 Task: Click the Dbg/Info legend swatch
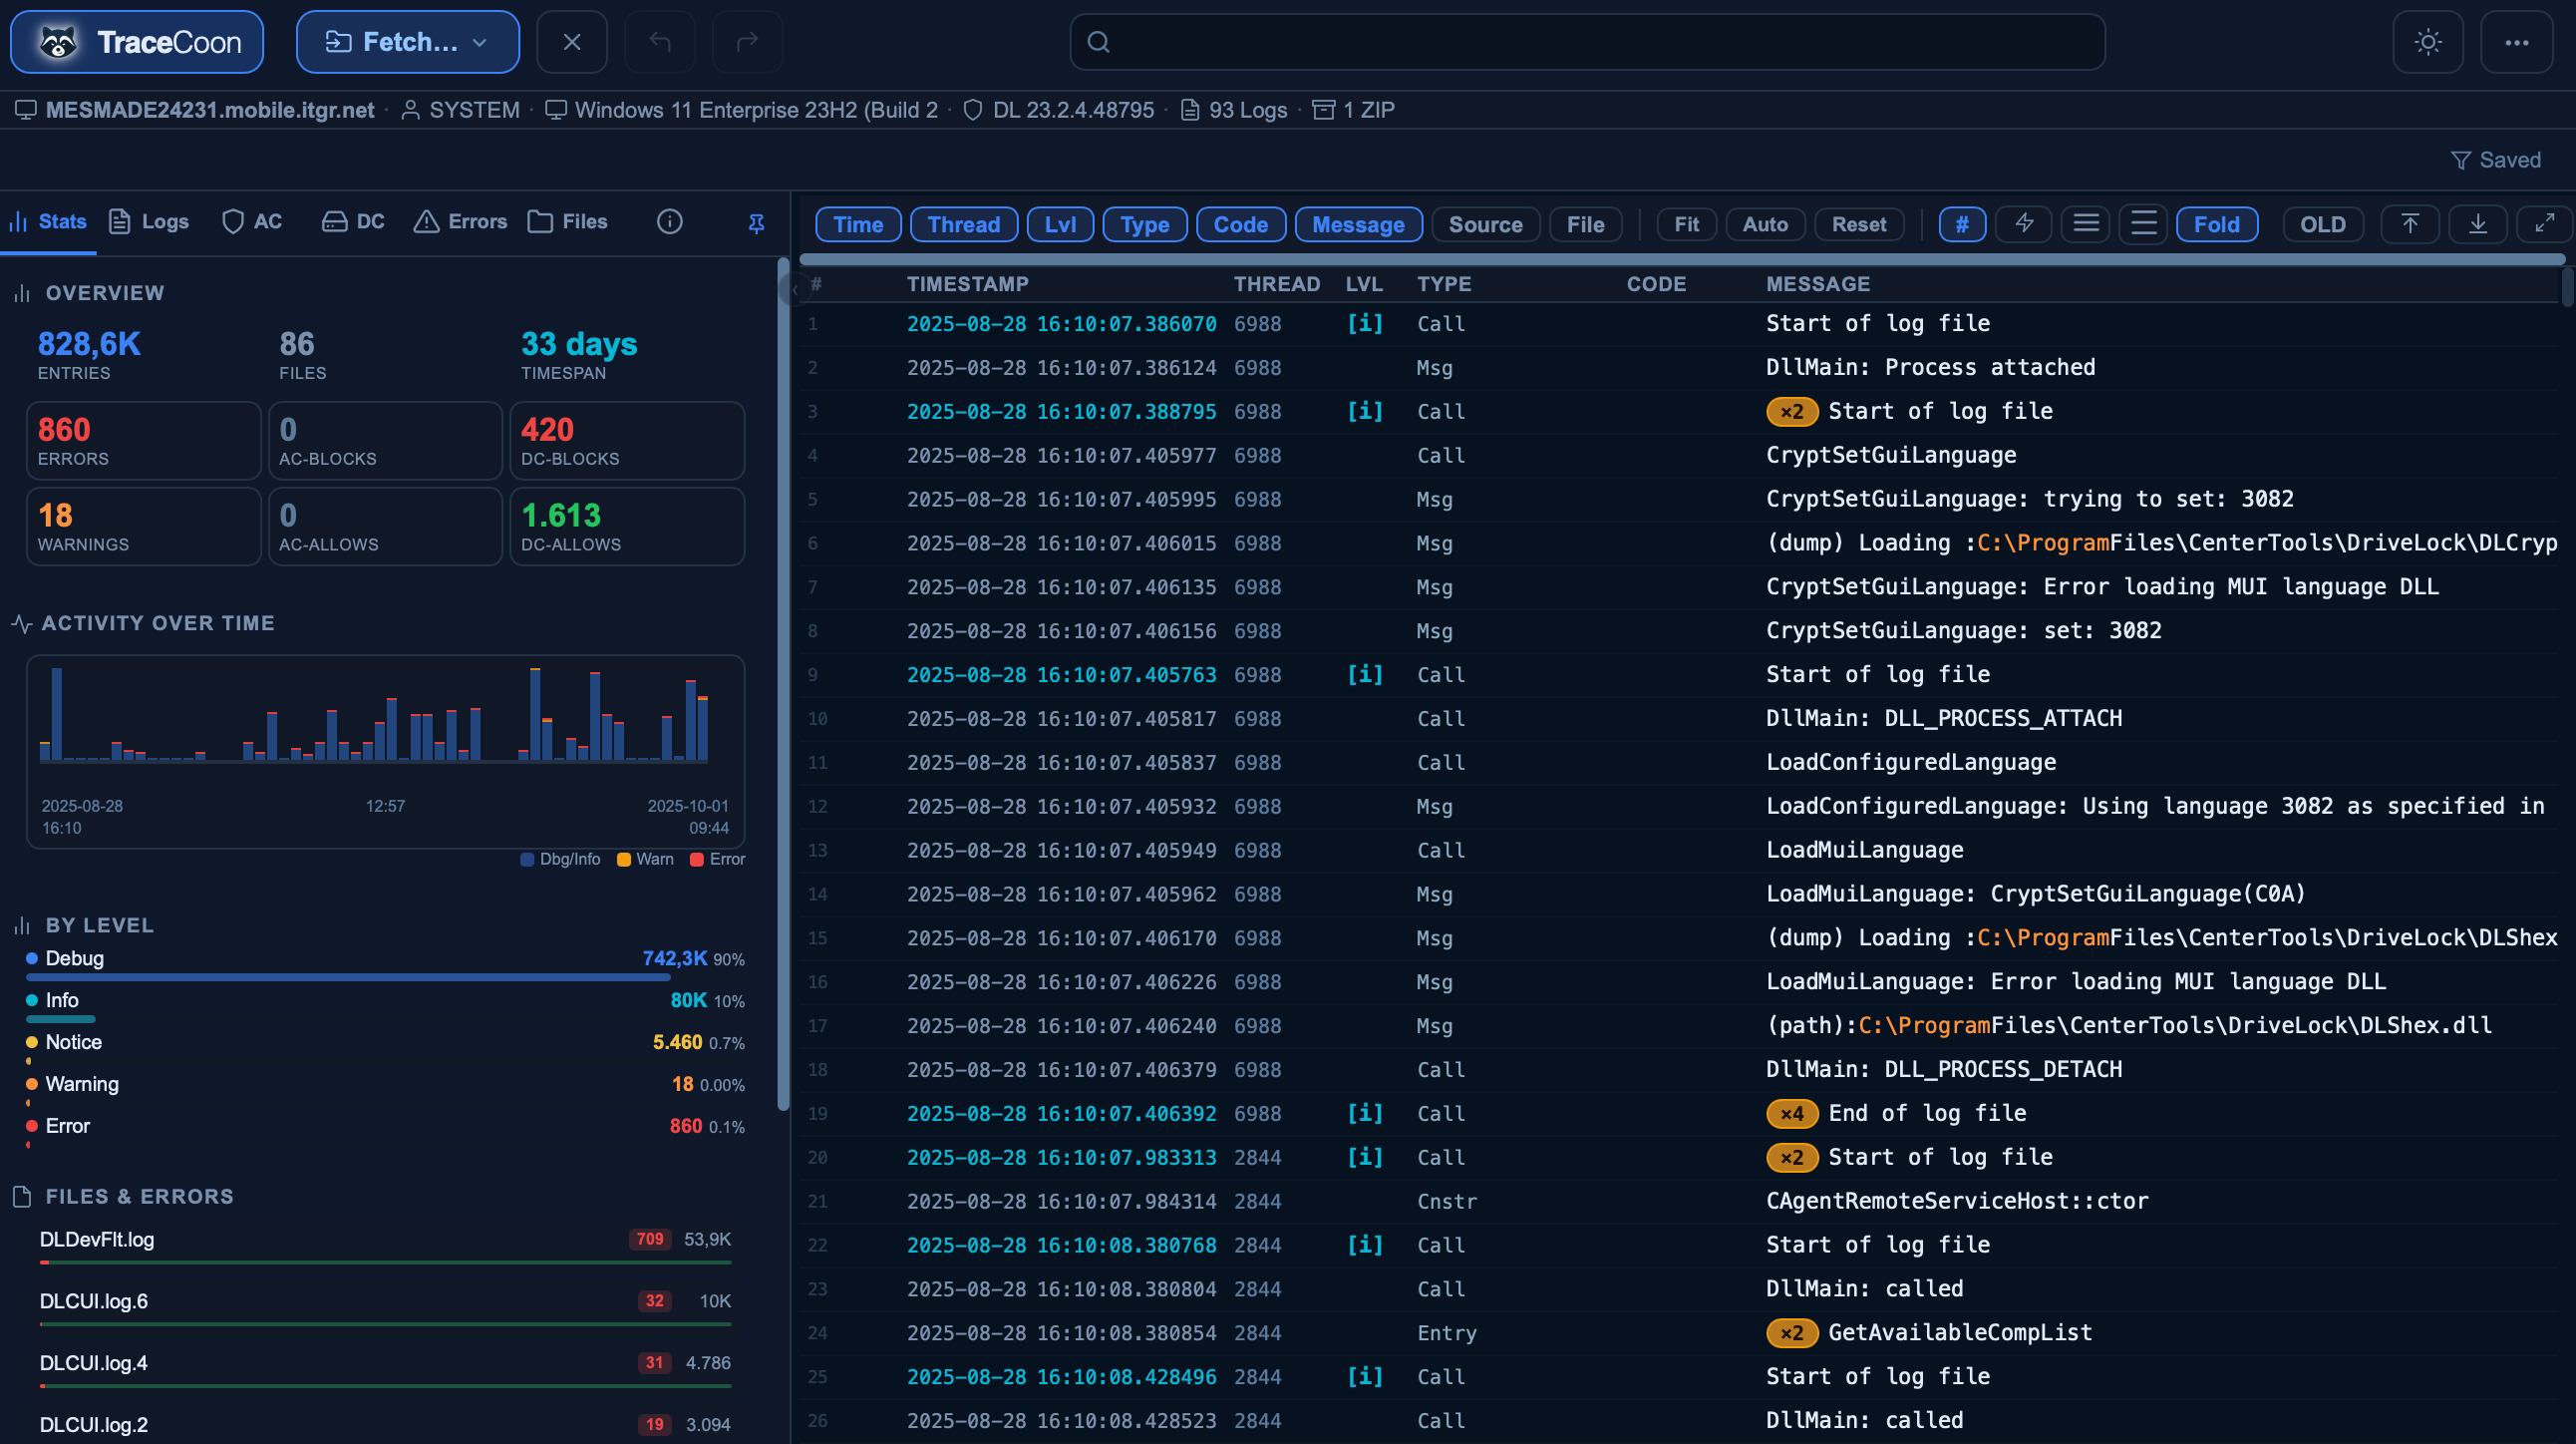527,860
